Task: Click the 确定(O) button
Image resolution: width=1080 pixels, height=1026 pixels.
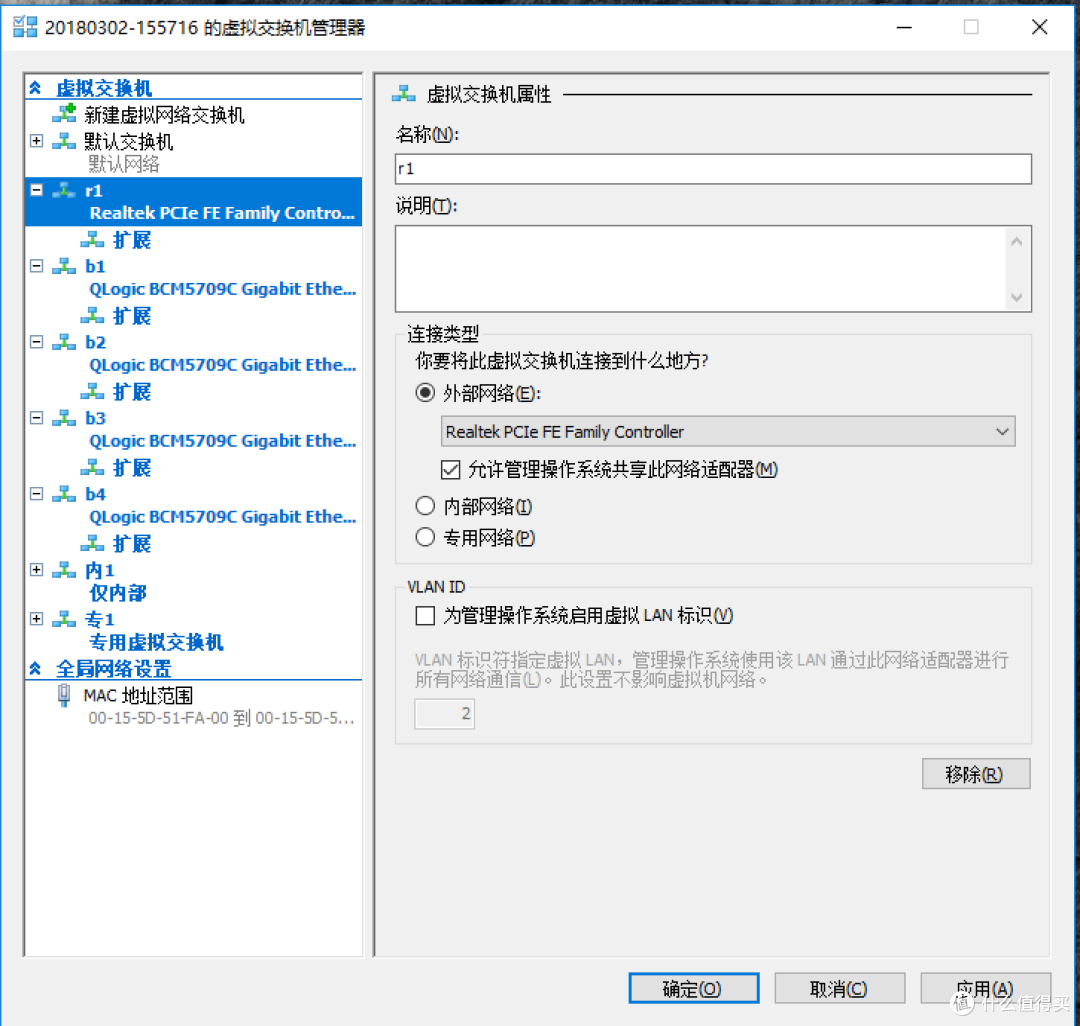Action: point(694,989)
